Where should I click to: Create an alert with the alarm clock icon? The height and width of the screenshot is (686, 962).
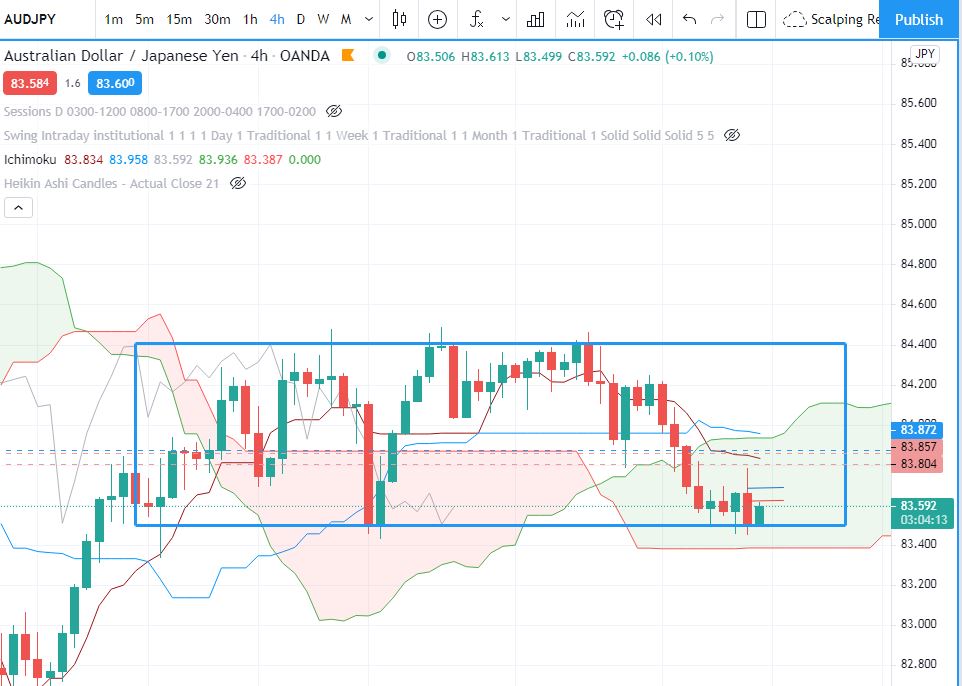pos(614,20)
